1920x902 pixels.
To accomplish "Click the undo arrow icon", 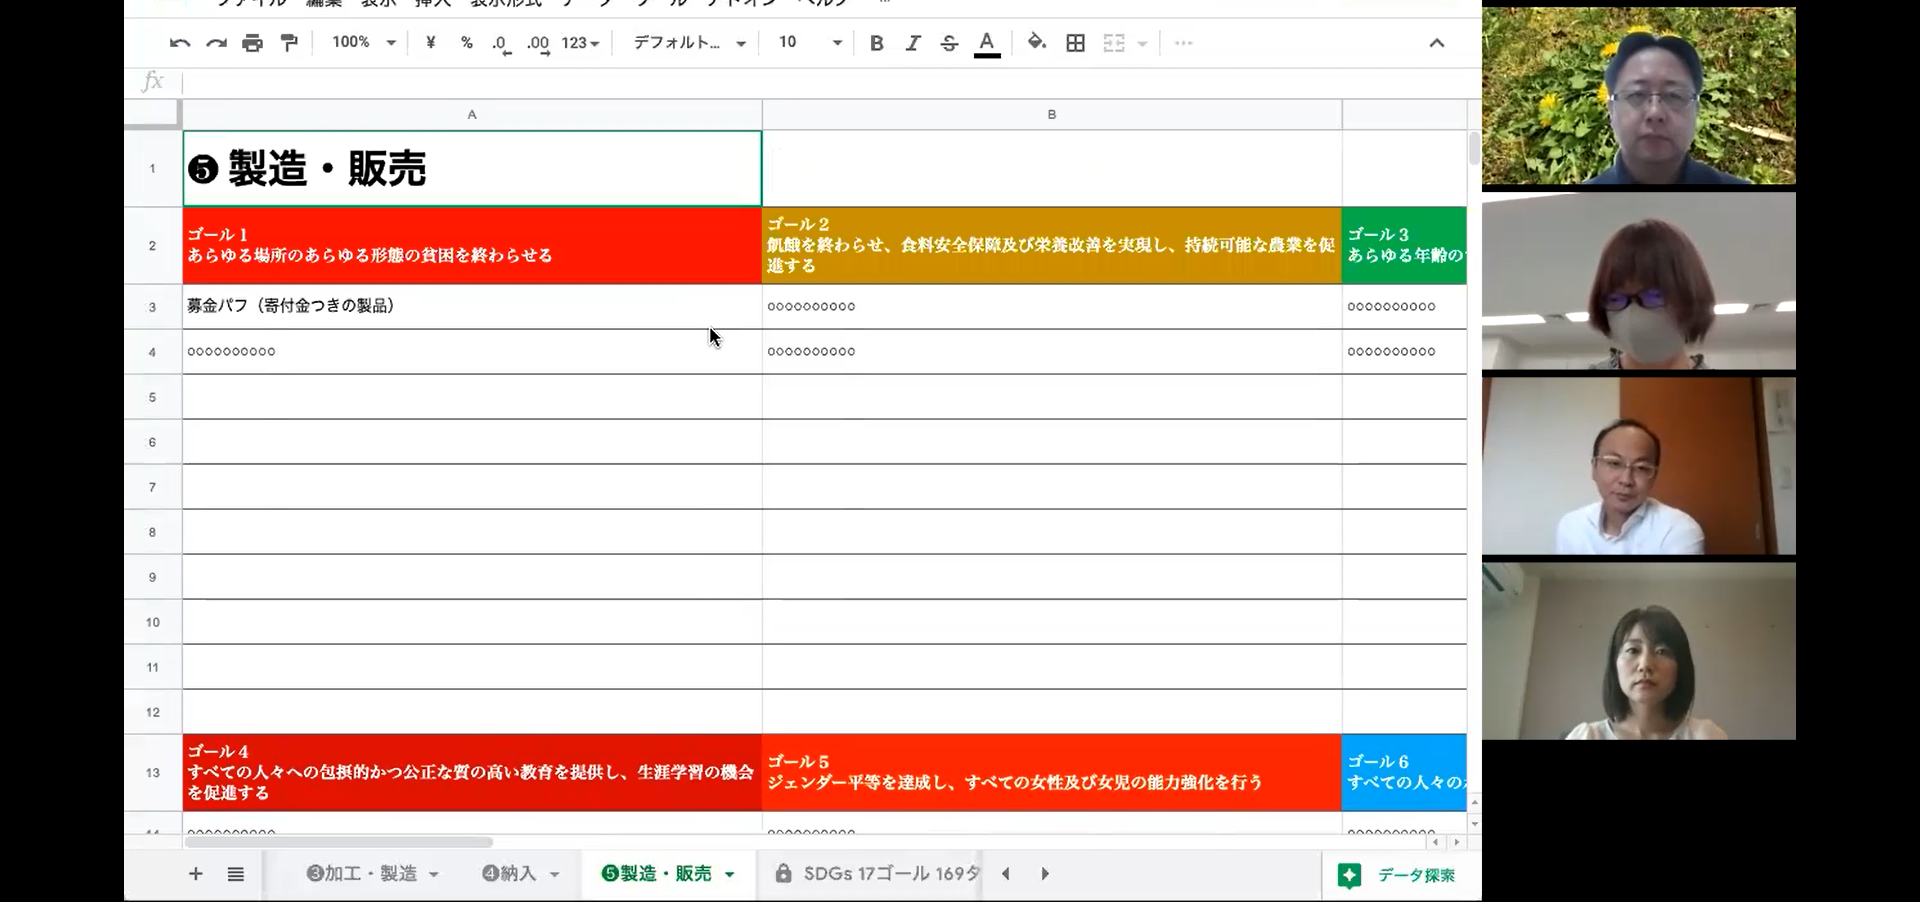I will (180, 43).
